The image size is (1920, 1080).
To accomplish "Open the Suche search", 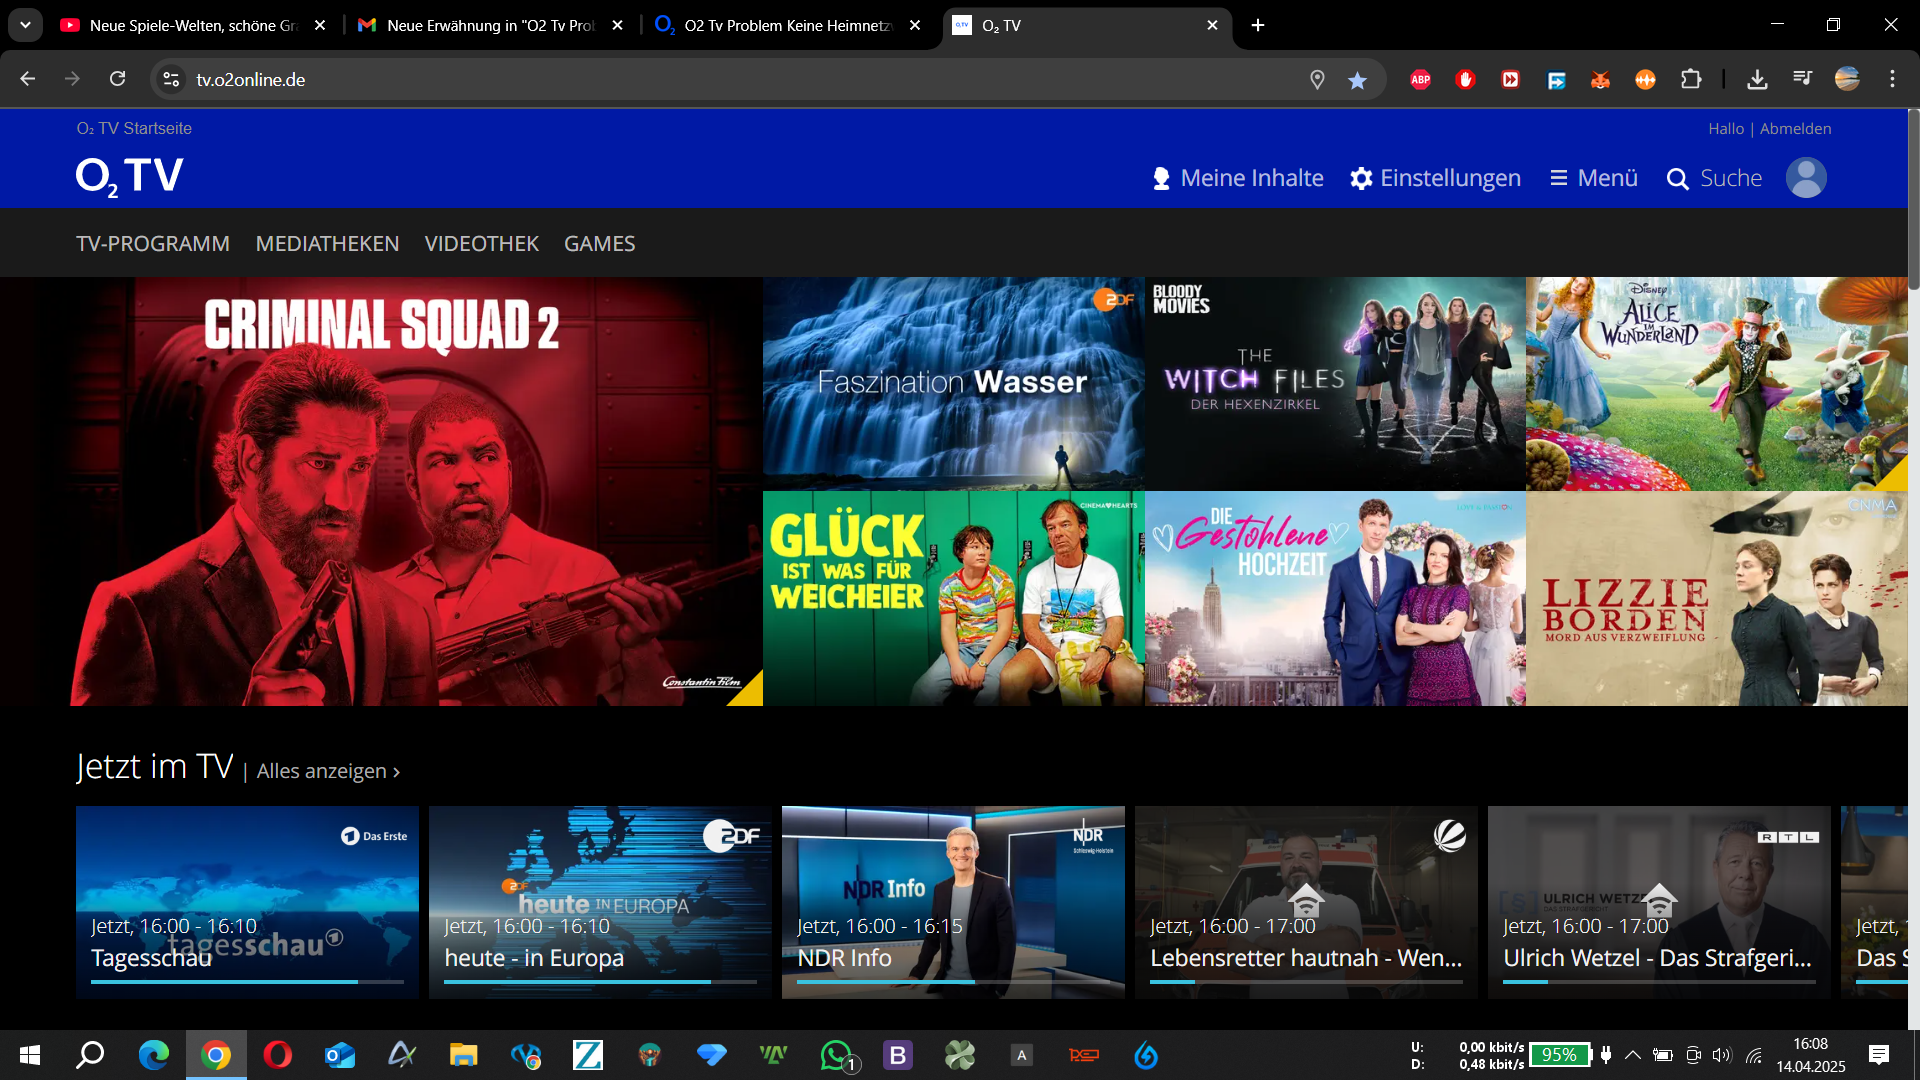I will tap(1714, 178).
